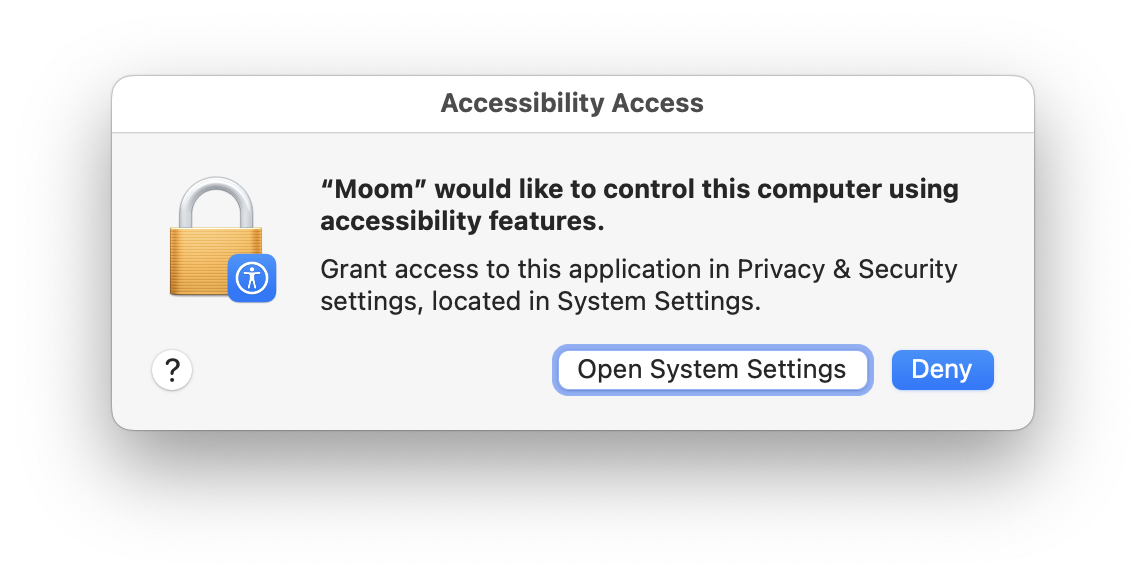The width and height of the screenshot is (1146, 578).
Task: Open the help panel via the question mark
Action: pyautogui.click(x=172, y=369)
